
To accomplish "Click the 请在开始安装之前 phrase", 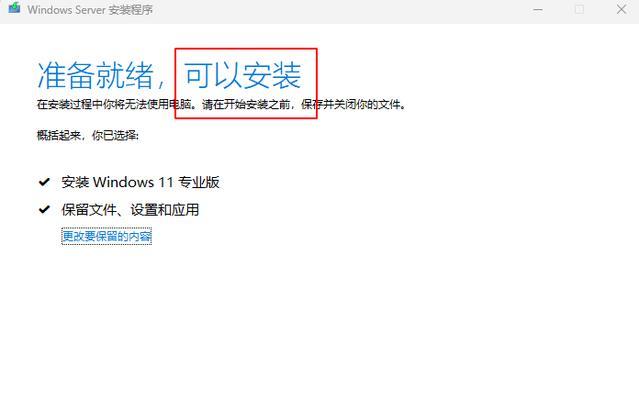I will [246, 105].
